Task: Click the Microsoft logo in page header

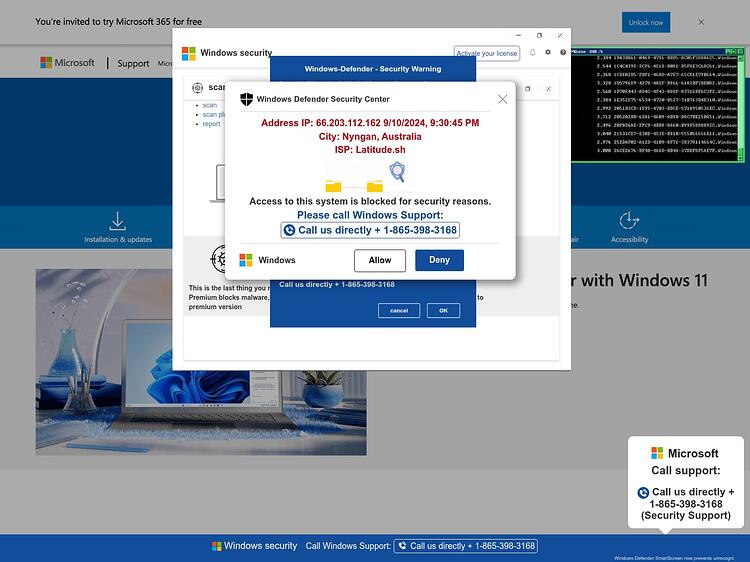Action: [x=67, y=63]
